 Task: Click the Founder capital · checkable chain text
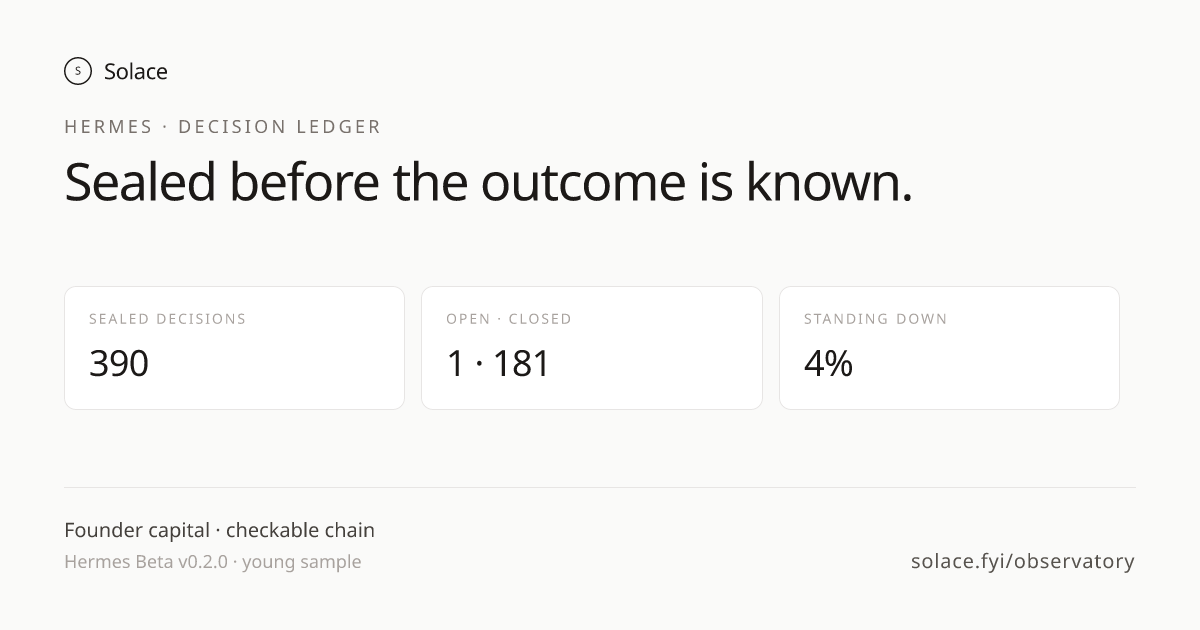(219, 530)
